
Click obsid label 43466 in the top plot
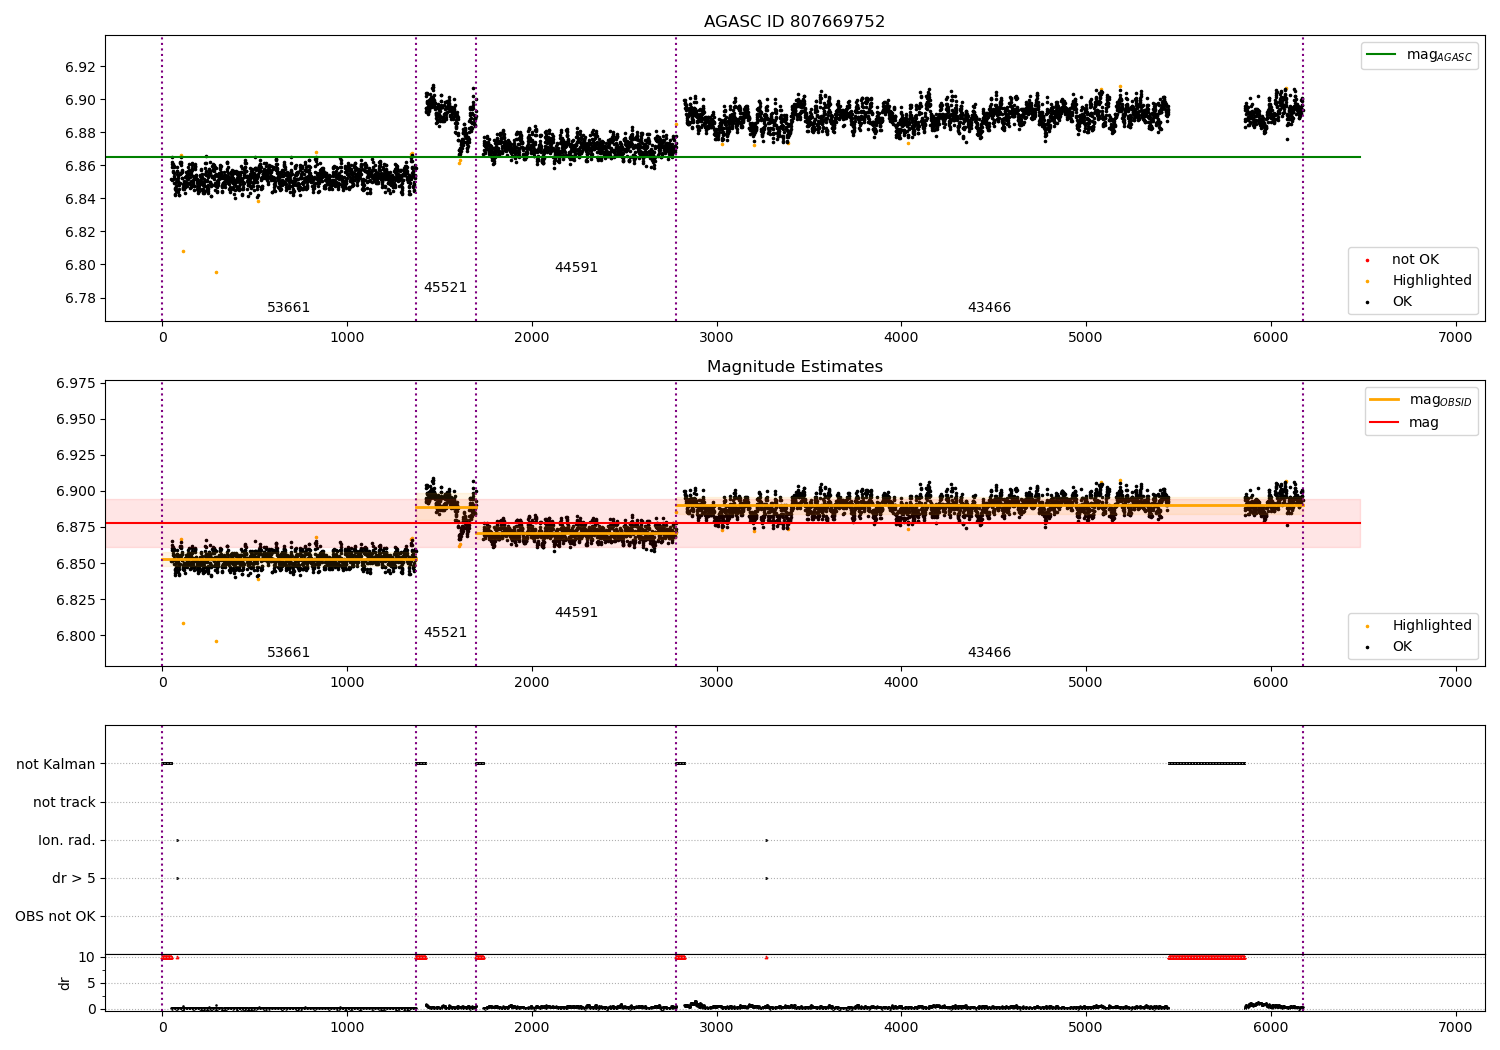(989, 308)
